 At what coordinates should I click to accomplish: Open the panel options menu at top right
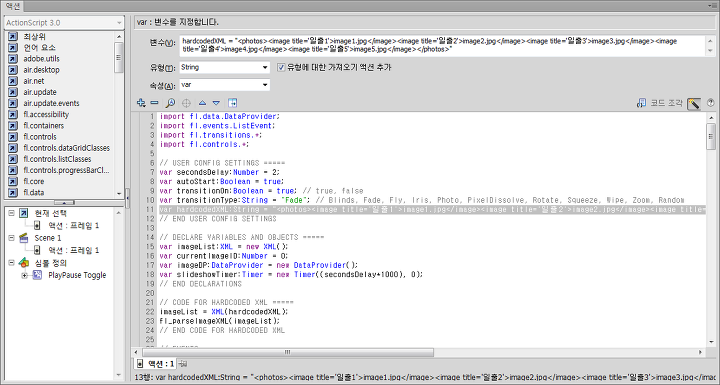[x=711, y=6]
